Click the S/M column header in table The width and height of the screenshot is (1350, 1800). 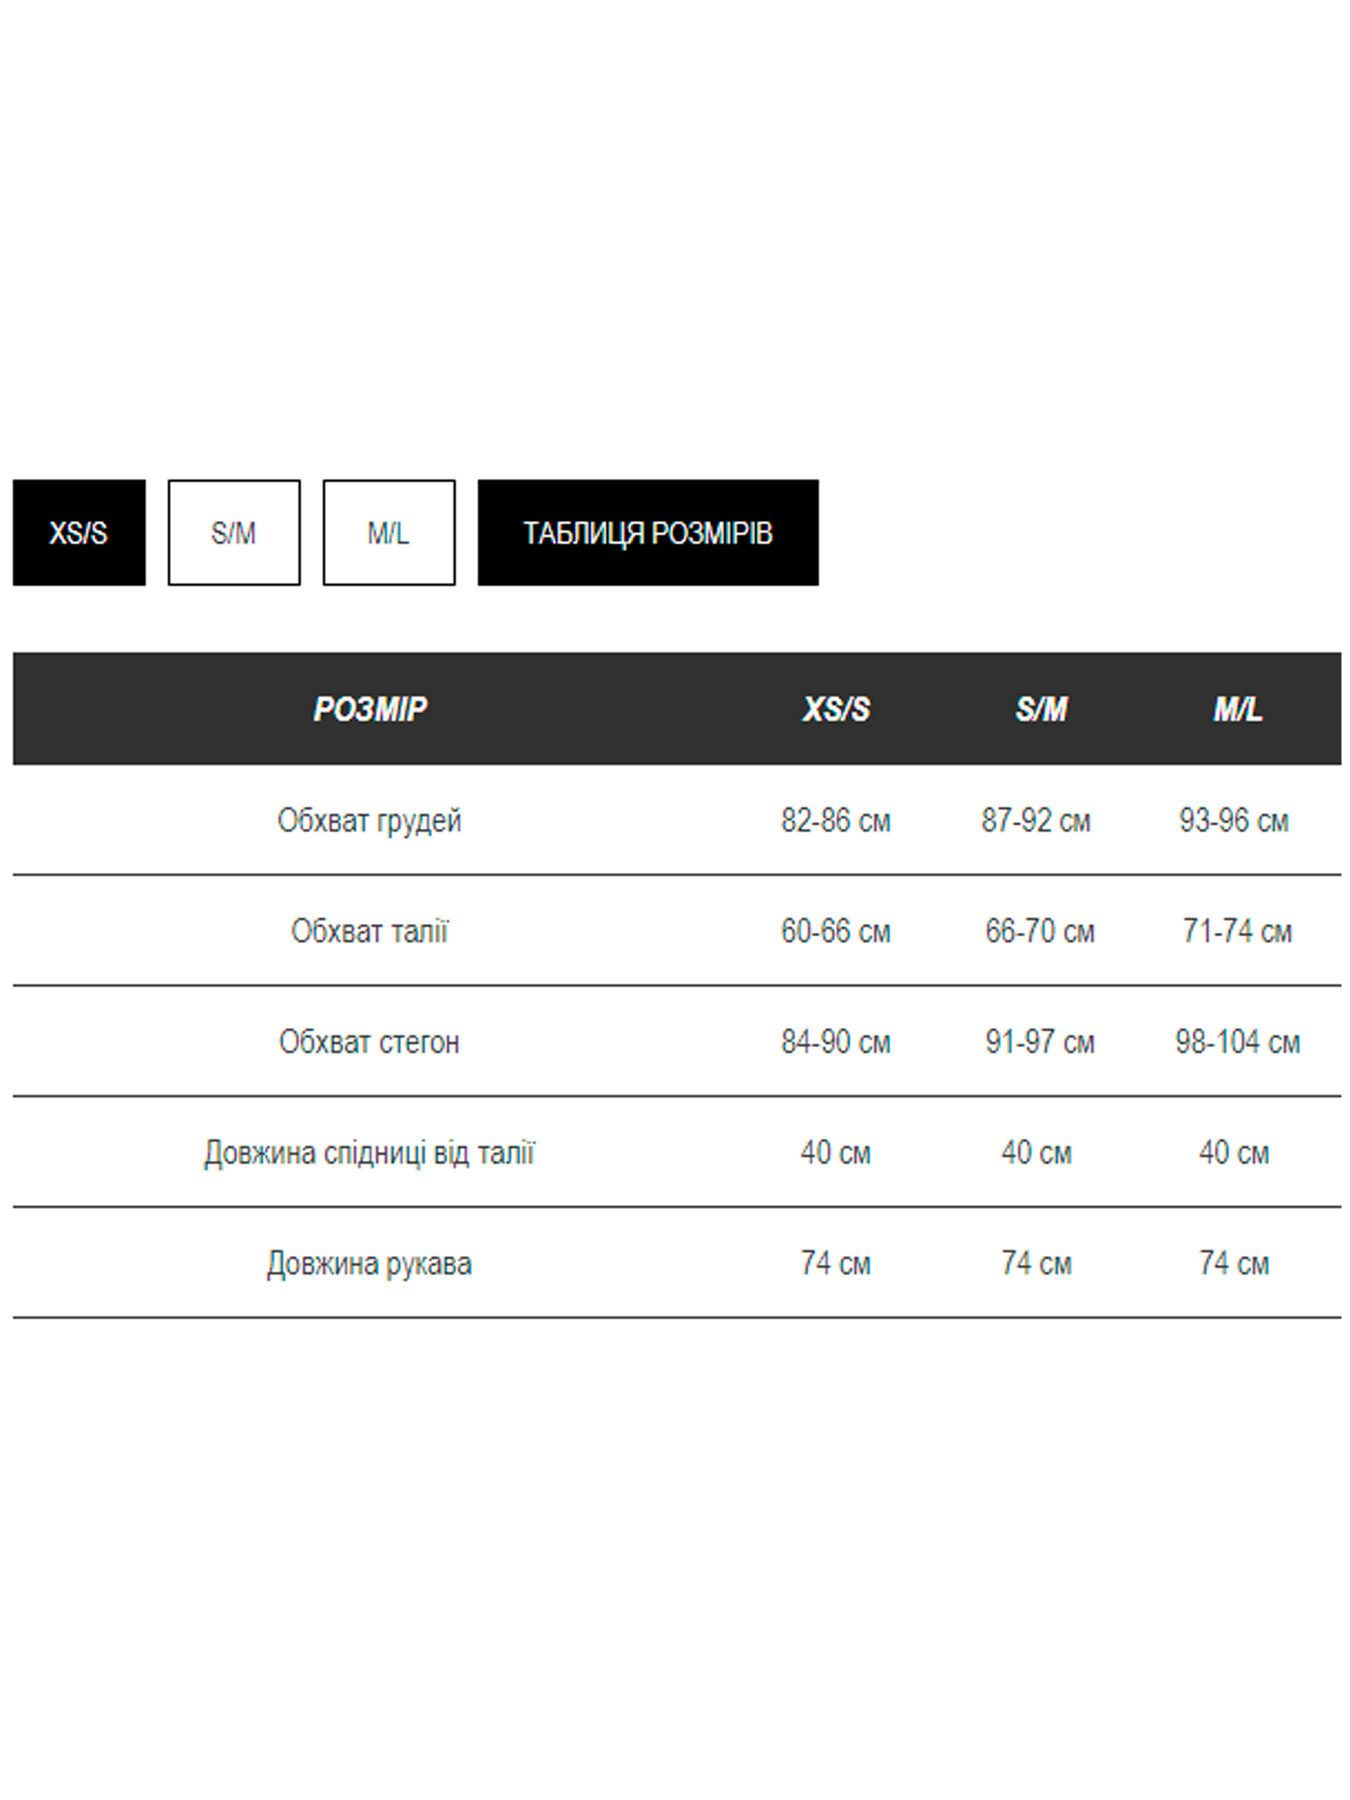coord(1041,709)
